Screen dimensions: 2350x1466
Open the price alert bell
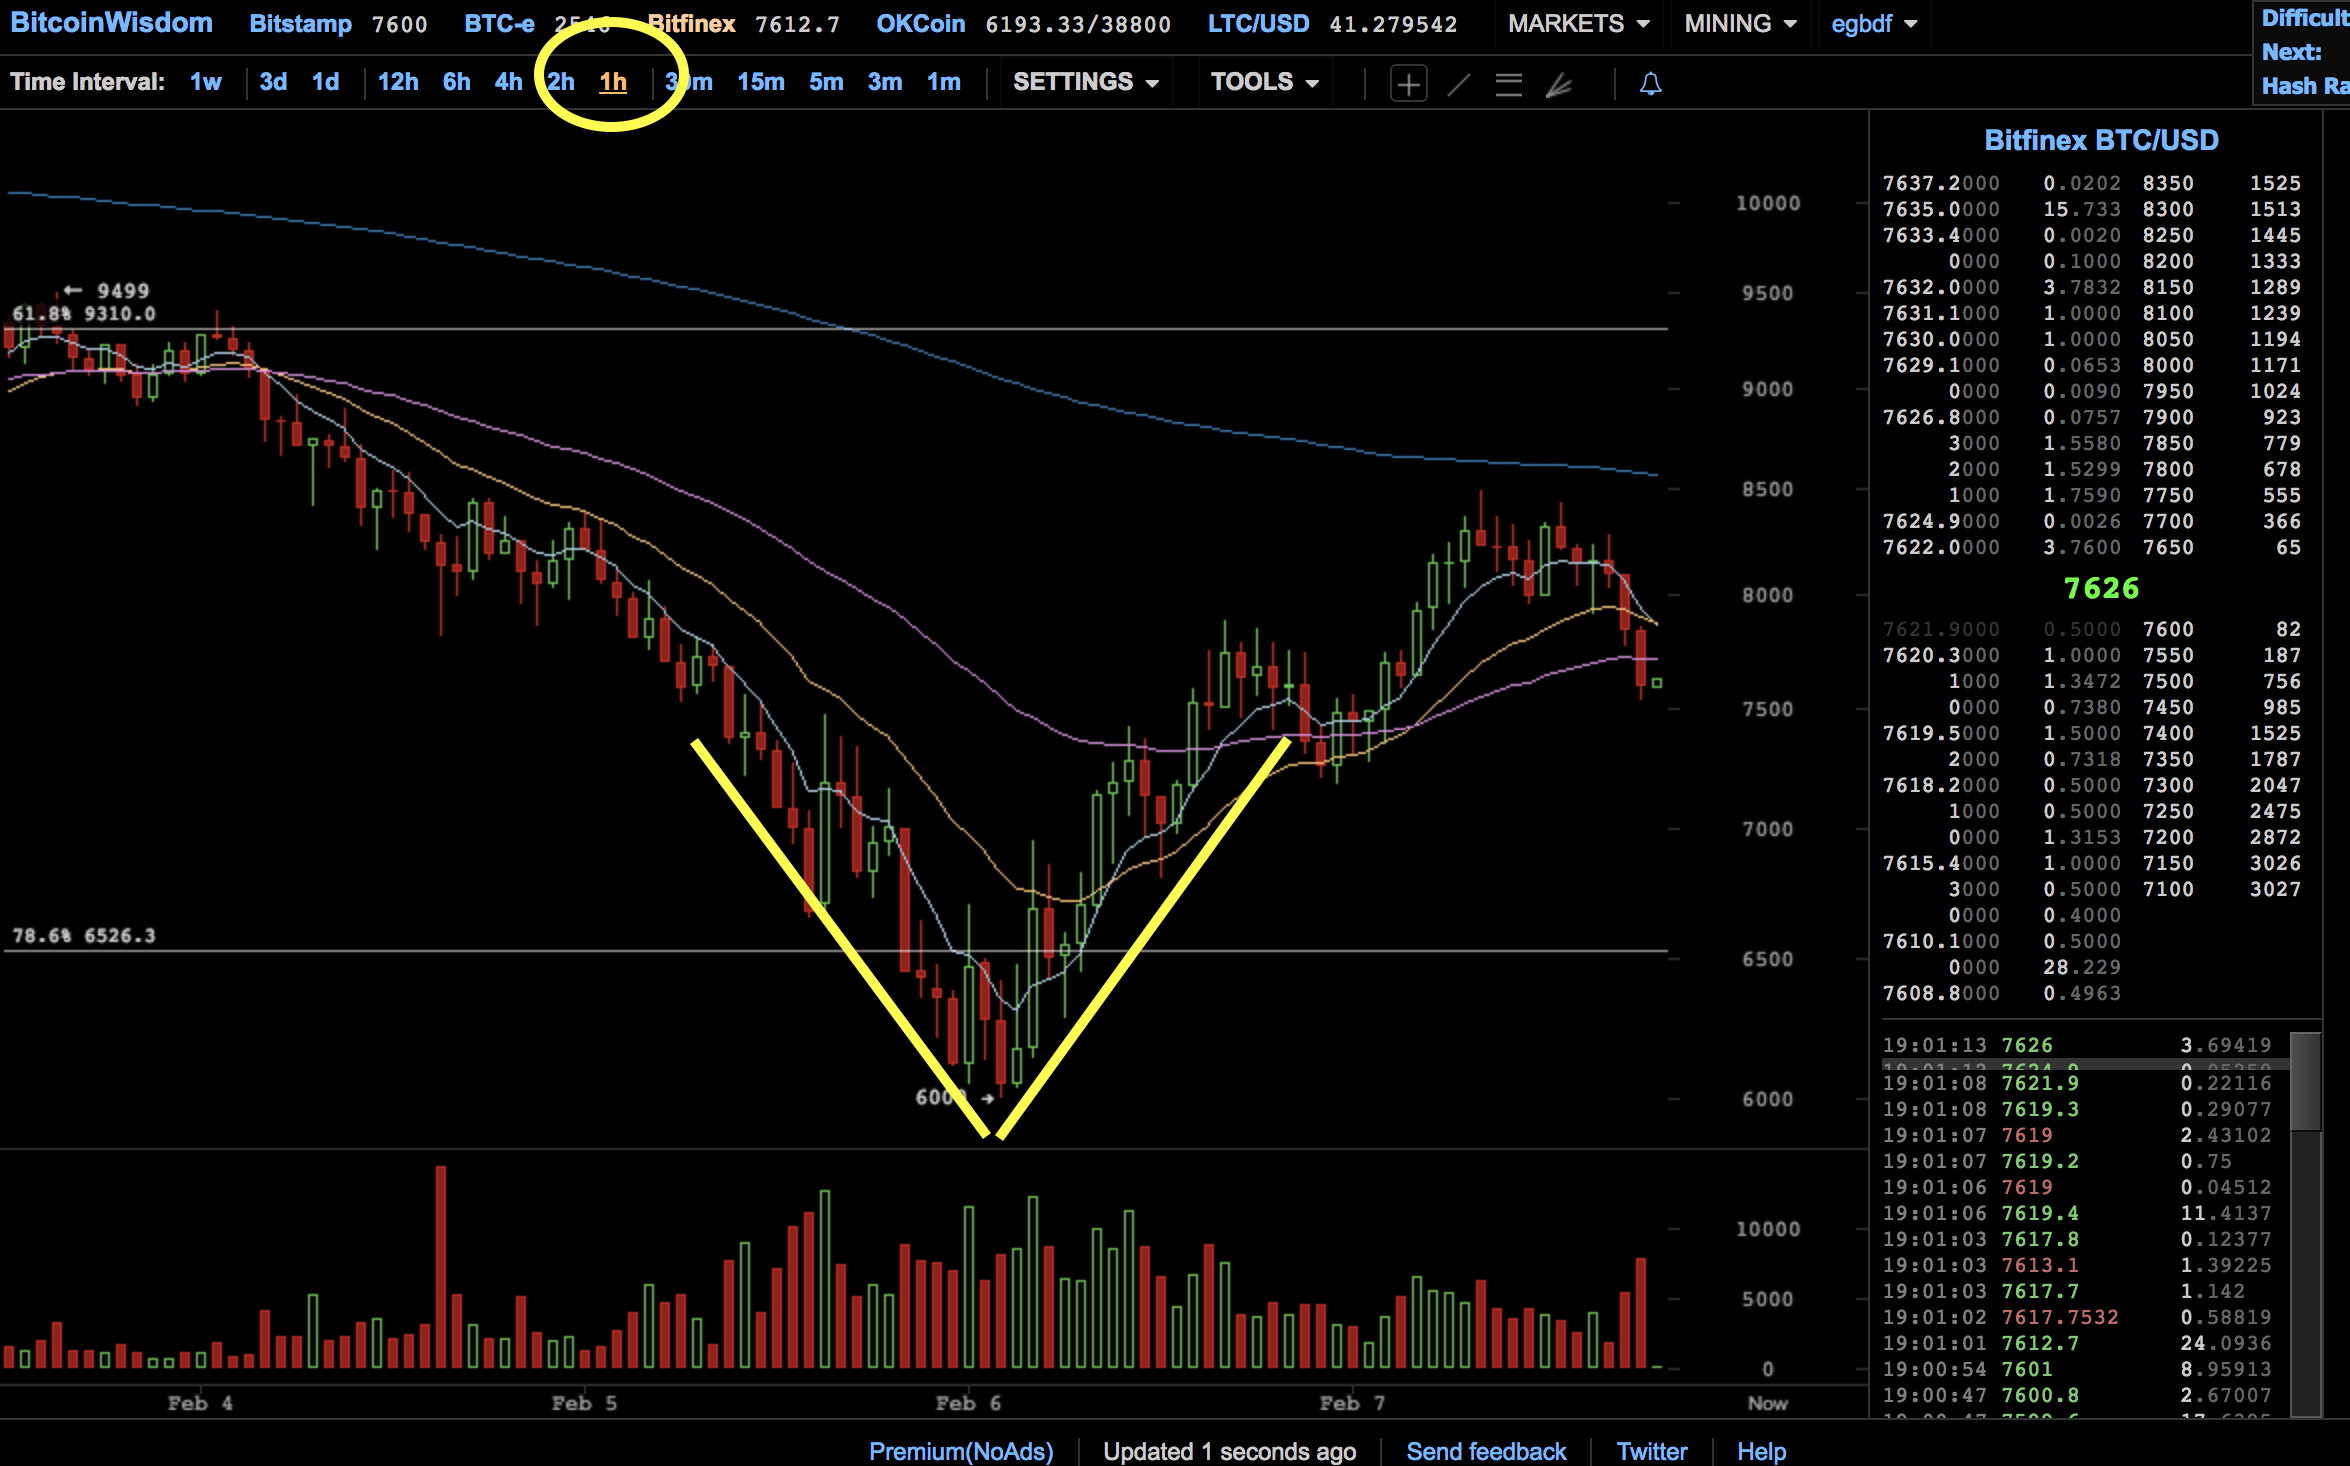coord(1651,84)
